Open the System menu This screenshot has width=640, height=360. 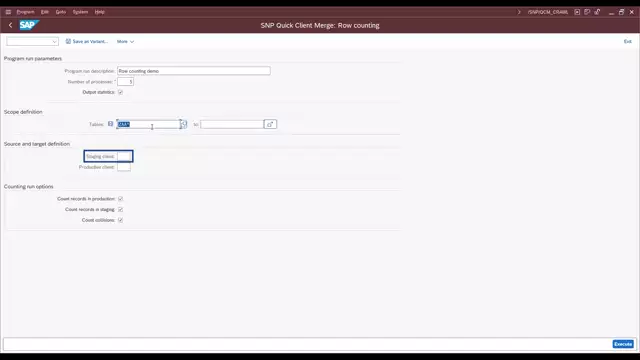click(80, 12)
